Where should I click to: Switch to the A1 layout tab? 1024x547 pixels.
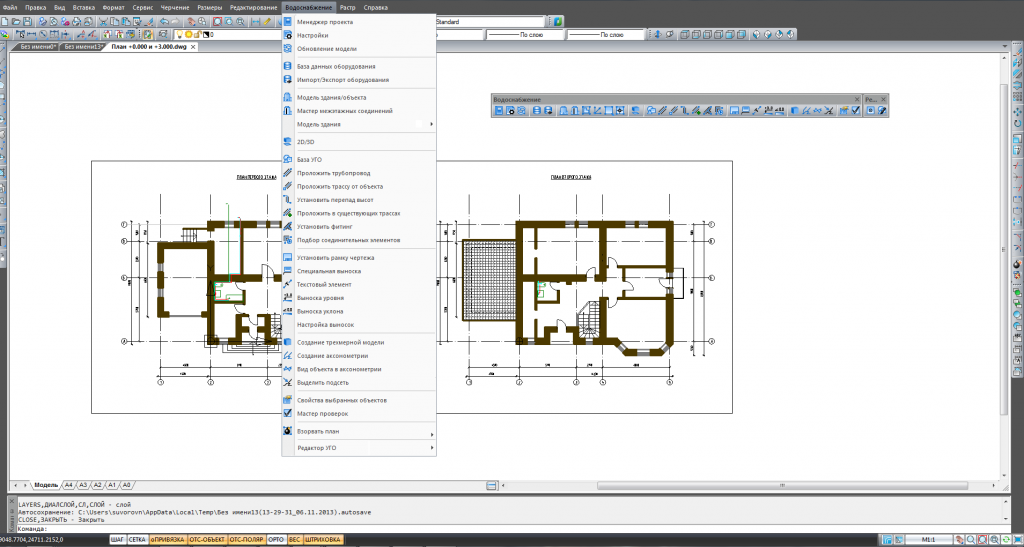pyautogui.click(x=112, y=486)
